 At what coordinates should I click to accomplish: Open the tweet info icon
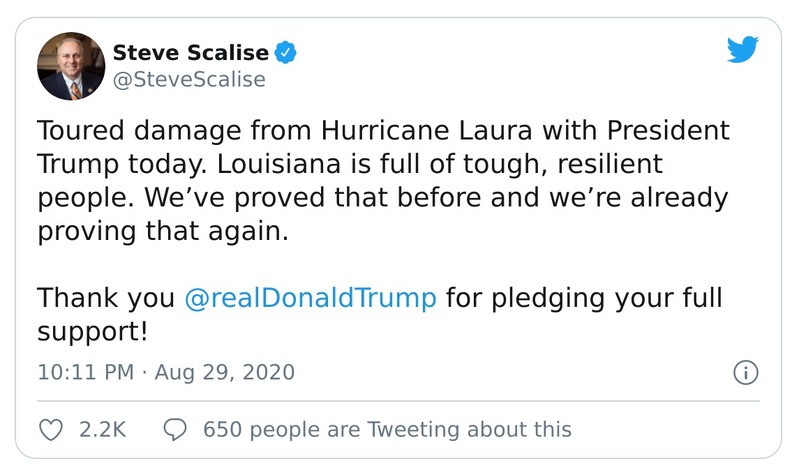click(744, 373)
